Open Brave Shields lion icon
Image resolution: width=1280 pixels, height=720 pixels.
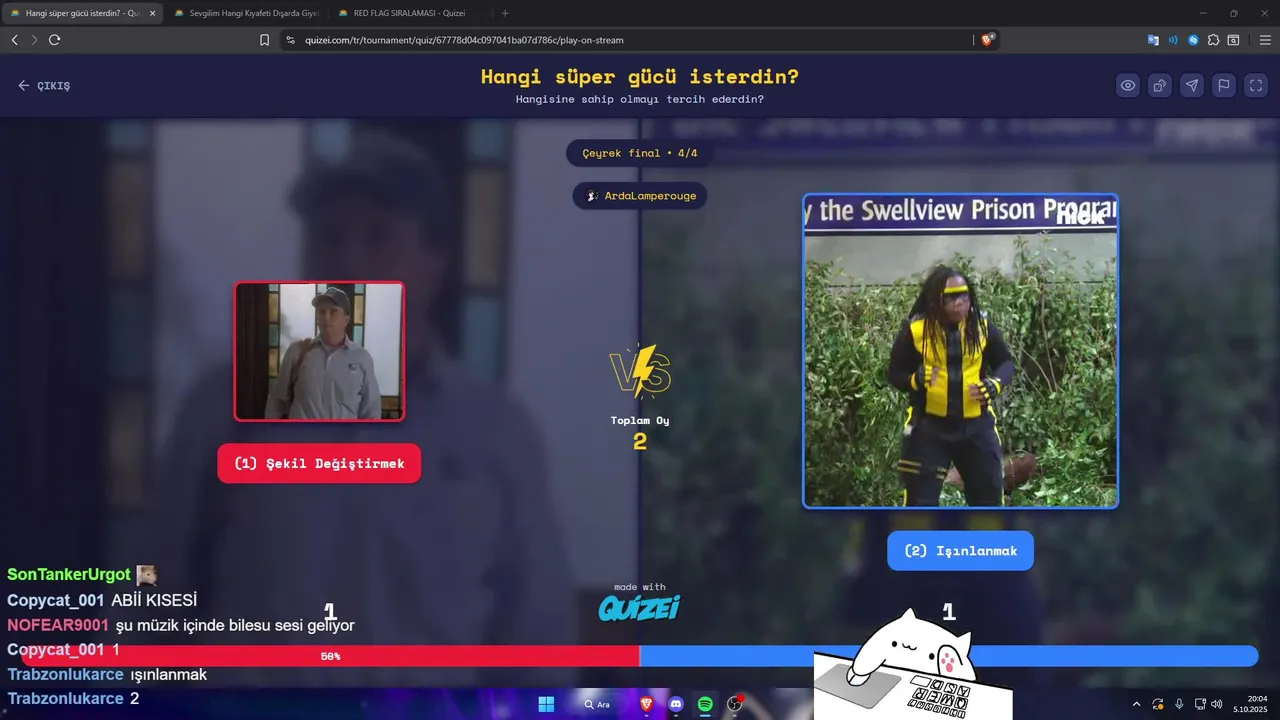(x=989, y=40)
